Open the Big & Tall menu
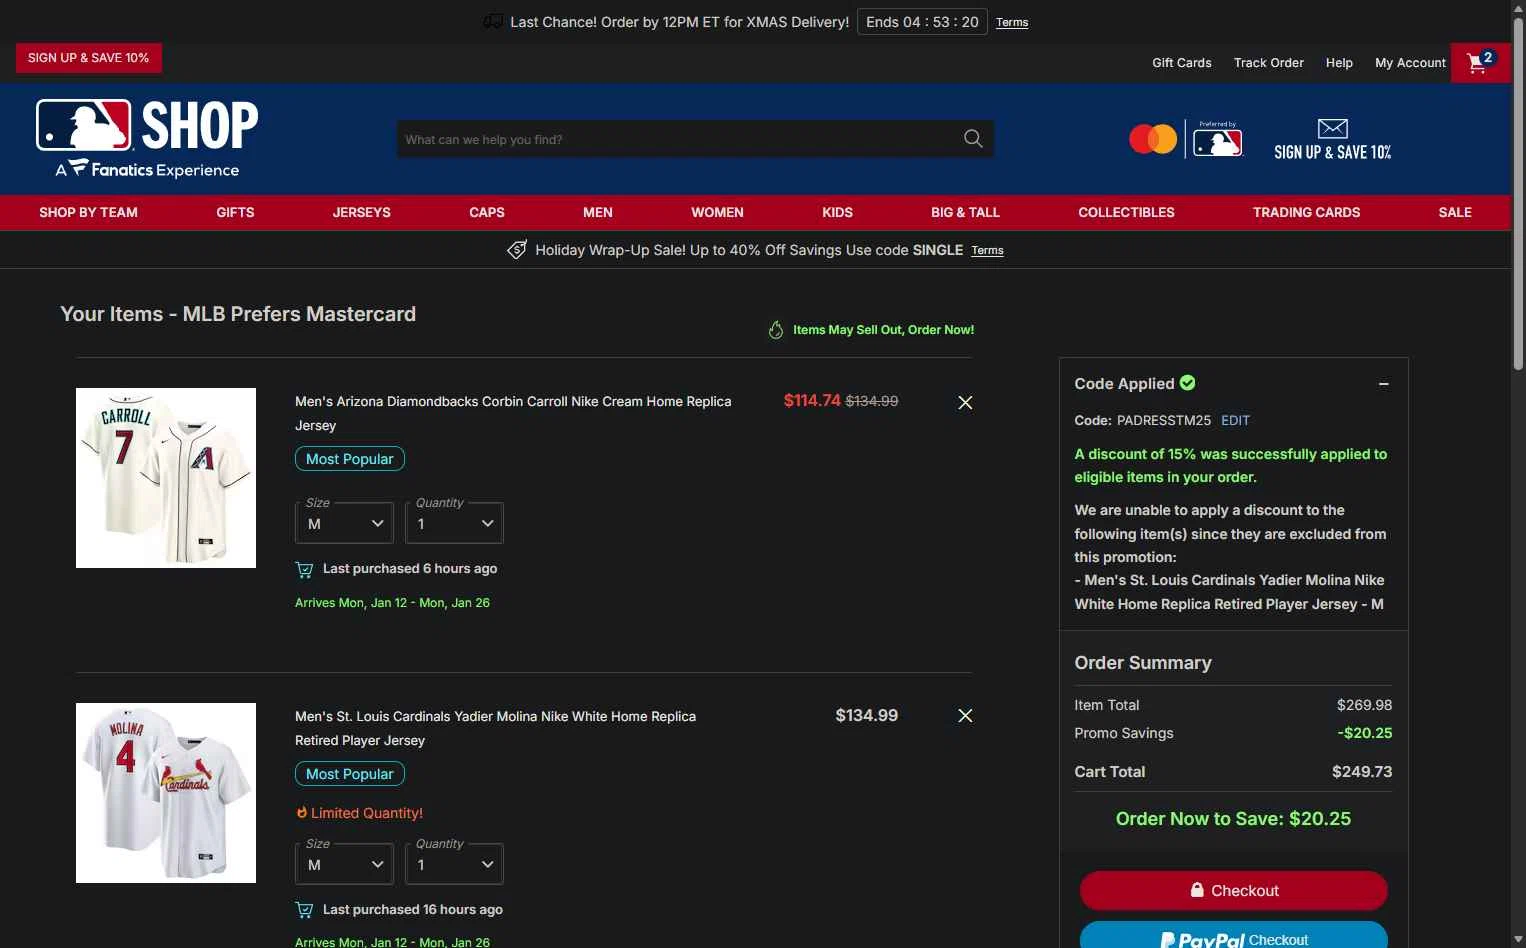The image size is (1526, 948). pos(965,212)
